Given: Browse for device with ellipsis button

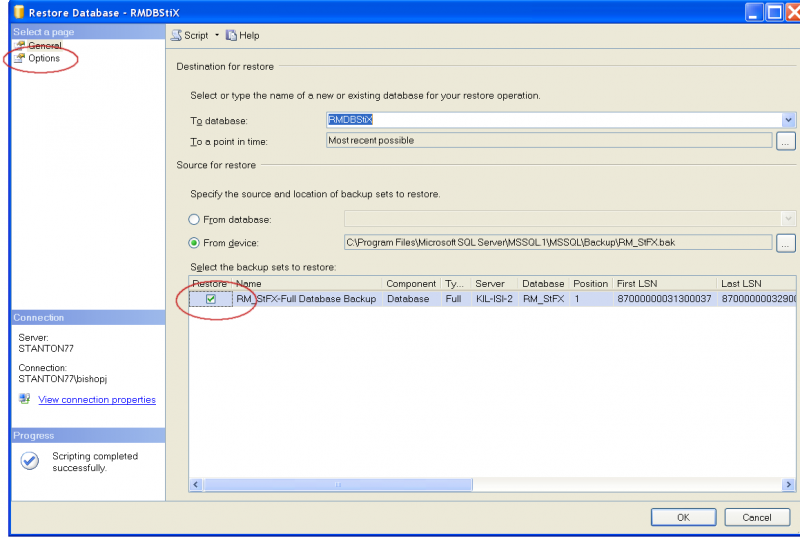Looking at the screenshot, I should point(785,243).
